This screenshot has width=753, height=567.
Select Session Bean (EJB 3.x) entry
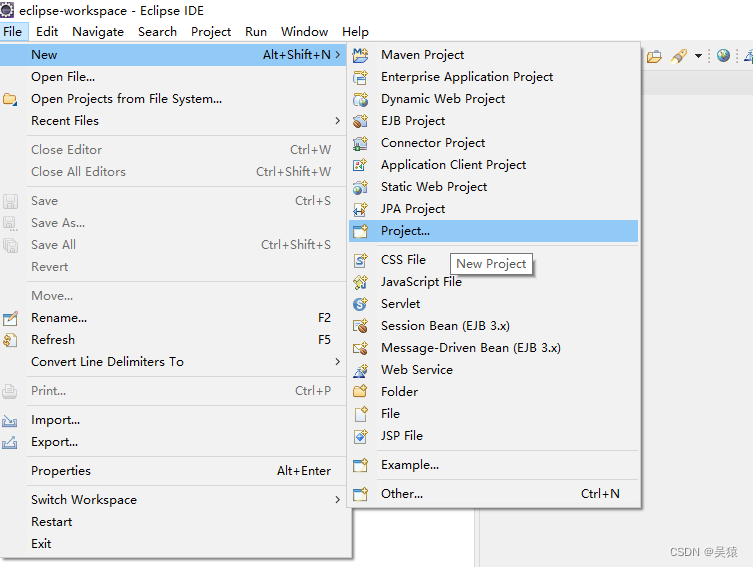click(494, 326)
